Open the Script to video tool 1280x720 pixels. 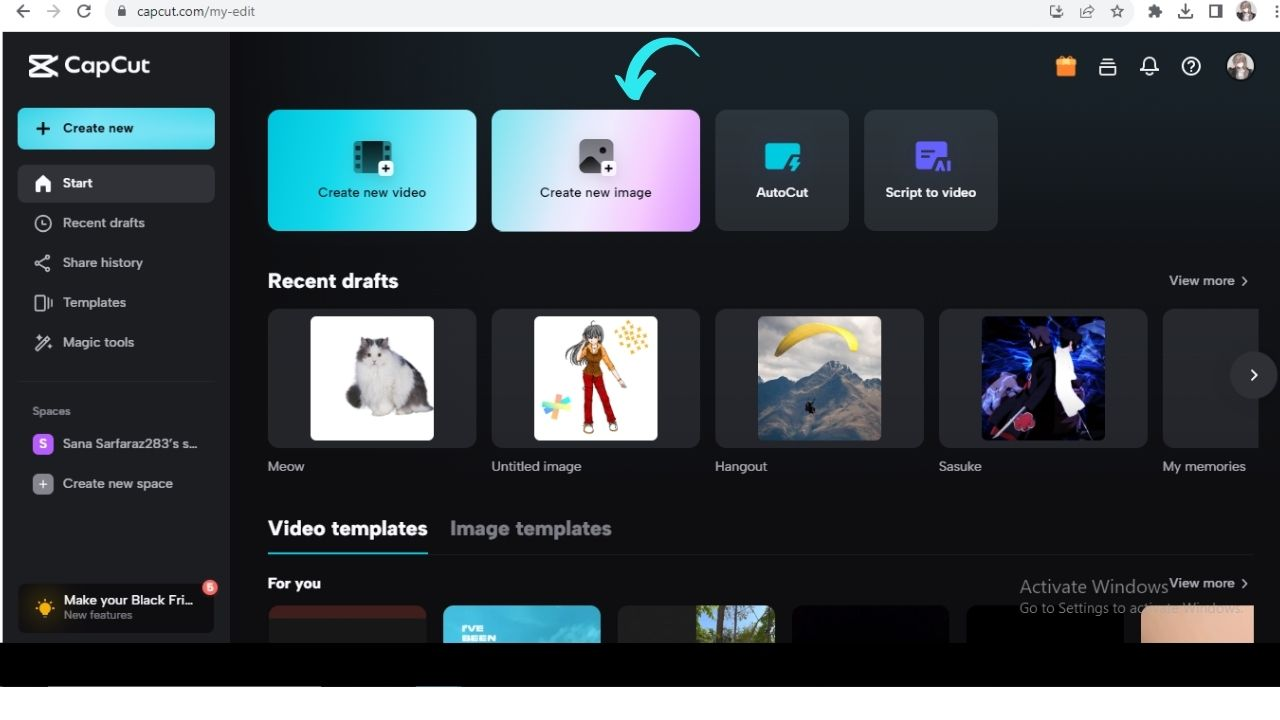(x=931, y=170)
